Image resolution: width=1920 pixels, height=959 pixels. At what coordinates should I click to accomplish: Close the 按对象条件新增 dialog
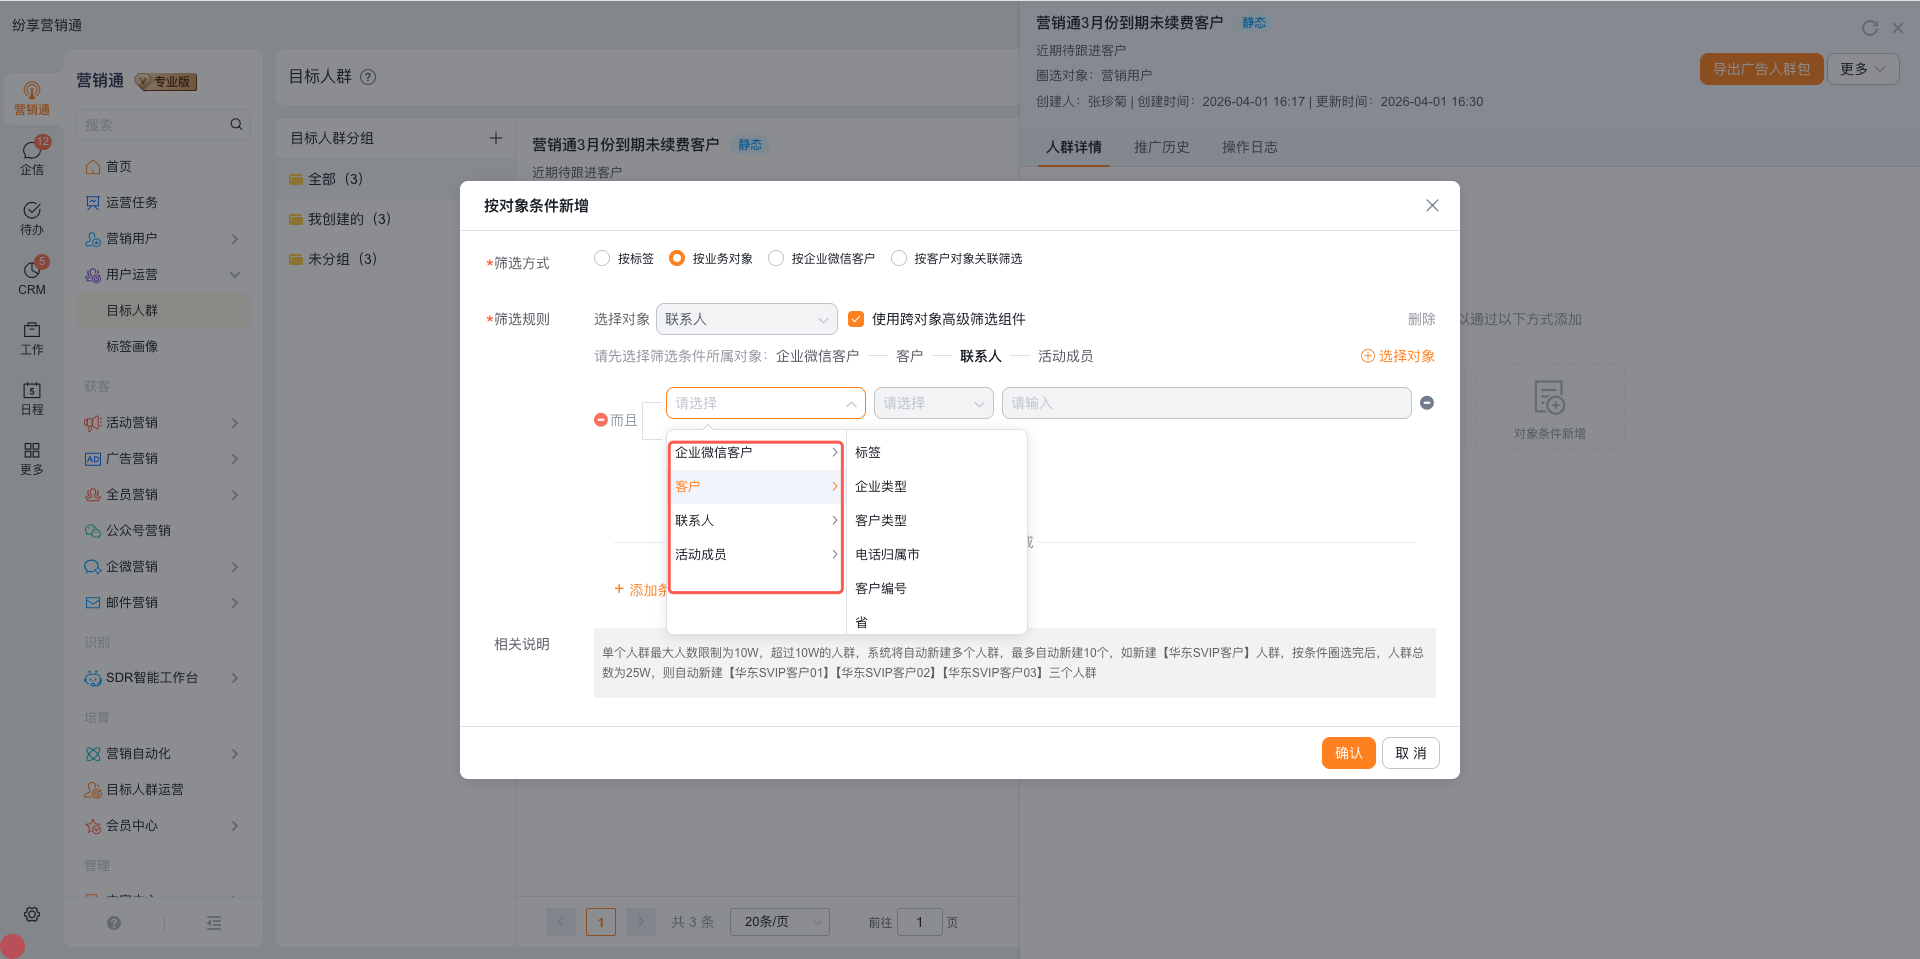[1432, 205]
